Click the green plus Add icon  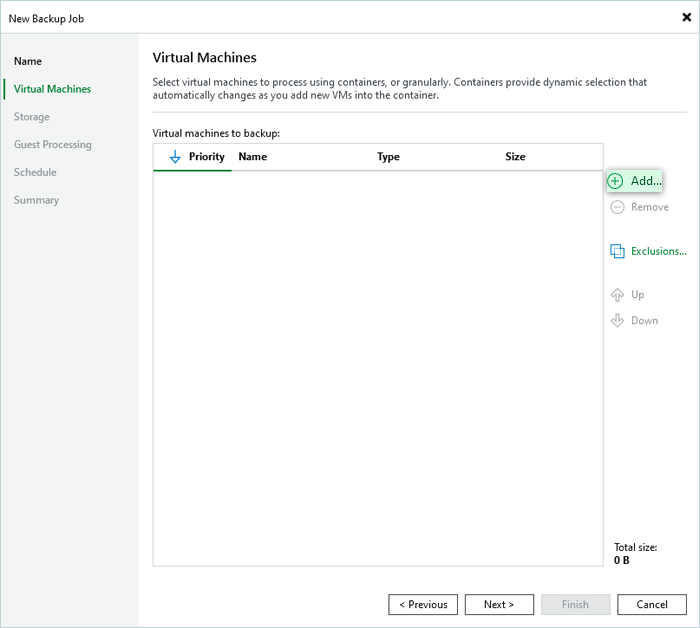tap(616, 181)
